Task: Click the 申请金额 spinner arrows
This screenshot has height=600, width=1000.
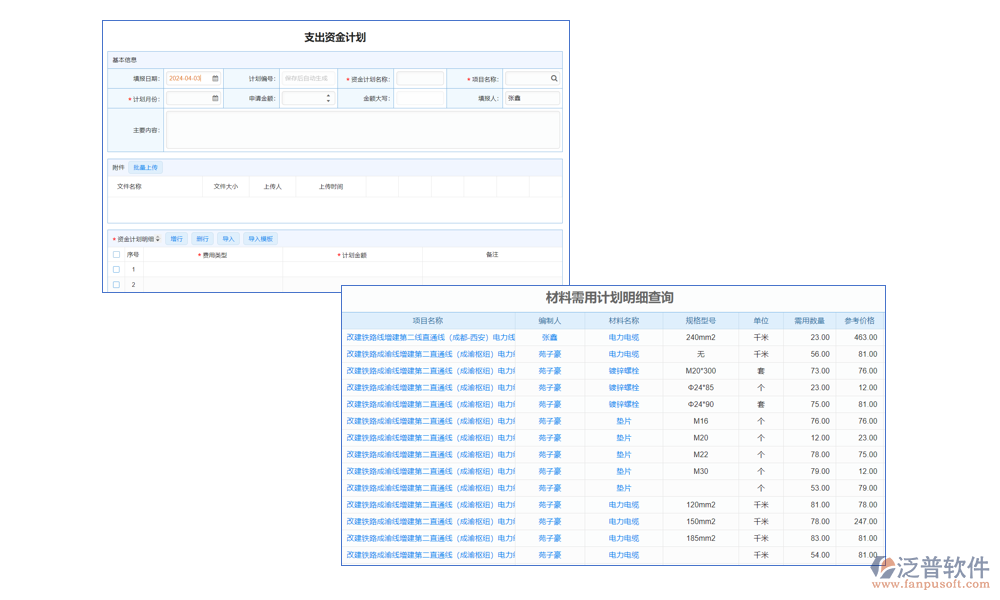Action: (x=328, y=99)
